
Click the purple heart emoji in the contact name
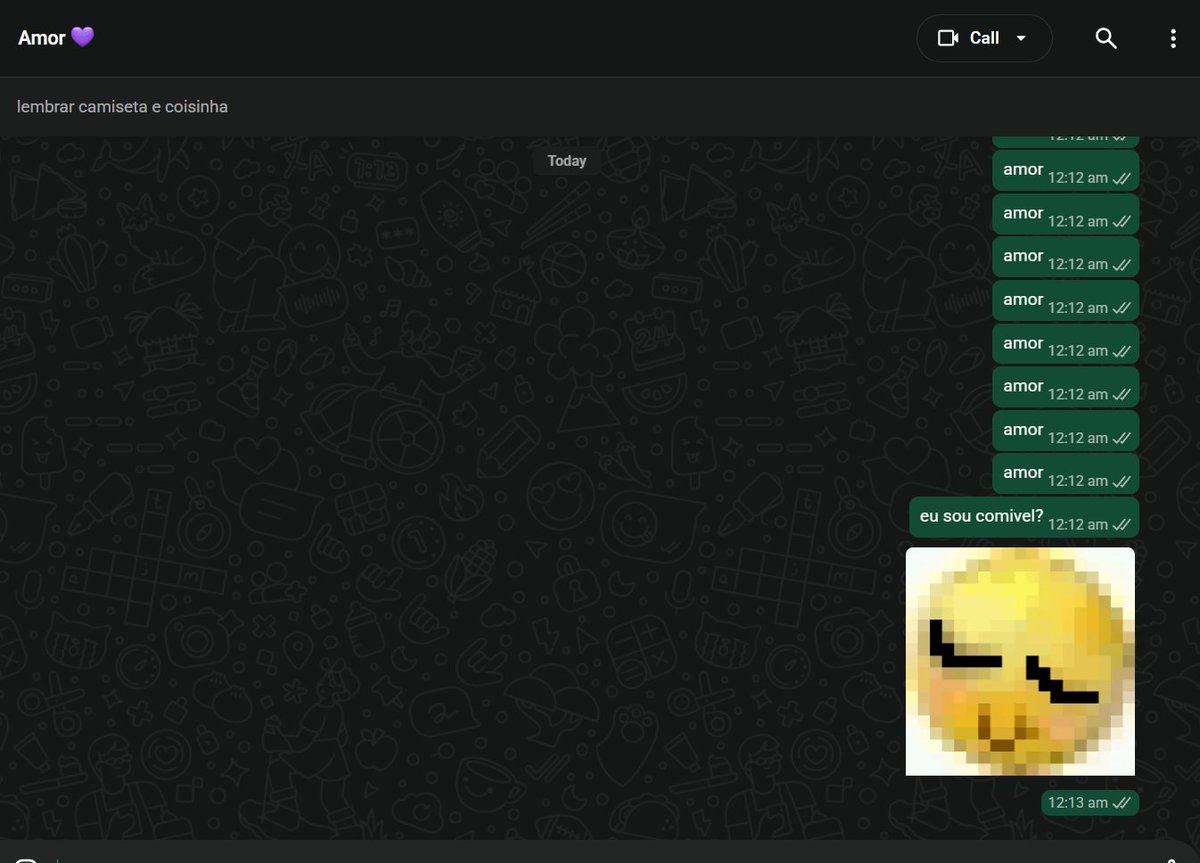click(83, 38)
